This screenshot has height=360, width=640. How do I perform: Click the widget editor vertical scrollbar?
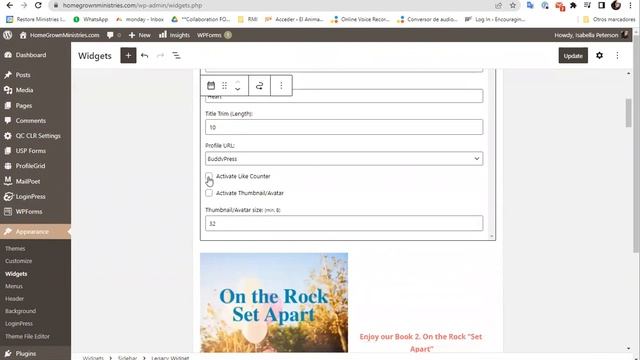tap(629, 113)
